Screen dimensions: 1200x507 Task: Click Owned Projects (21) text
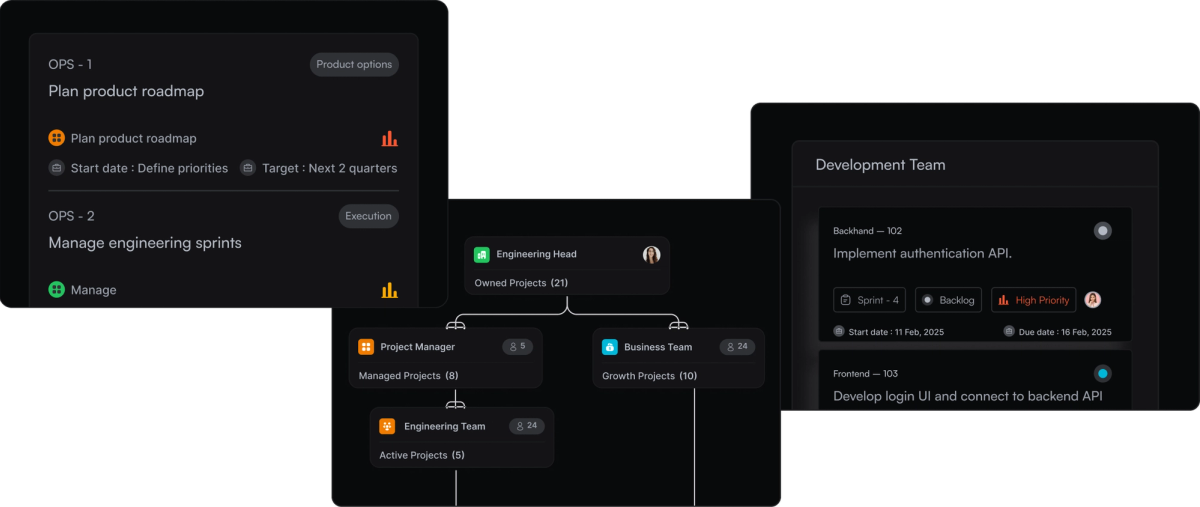(521, 283)
